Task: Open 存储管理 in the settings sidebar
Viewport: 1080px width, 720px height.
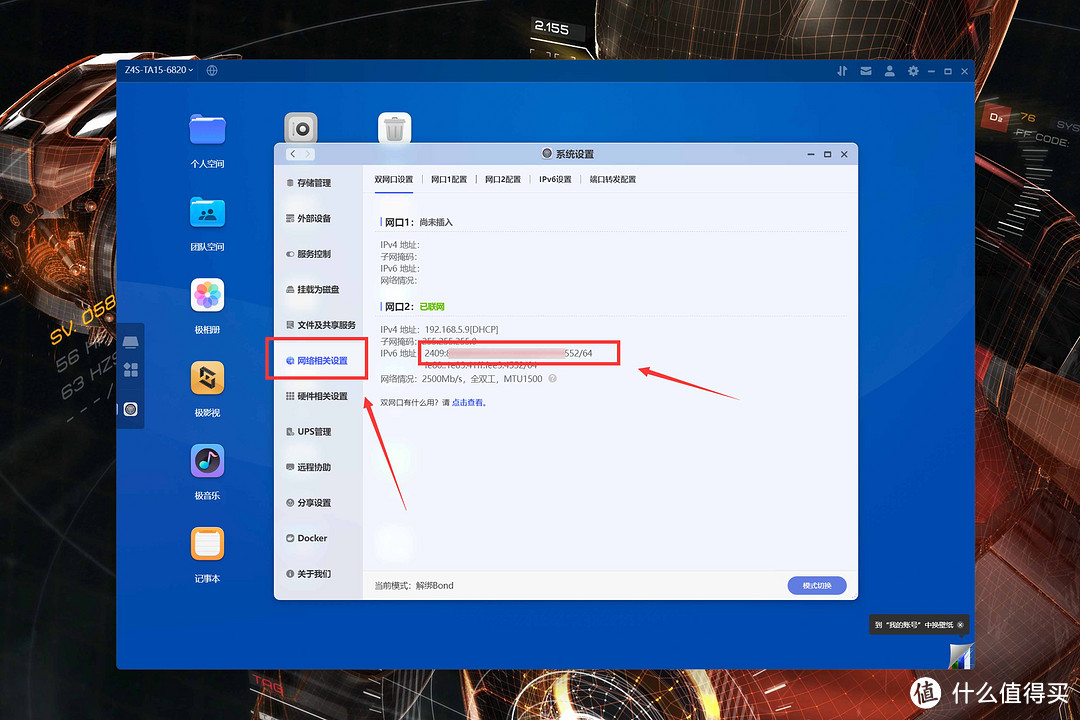Action: tap(316, 182)
